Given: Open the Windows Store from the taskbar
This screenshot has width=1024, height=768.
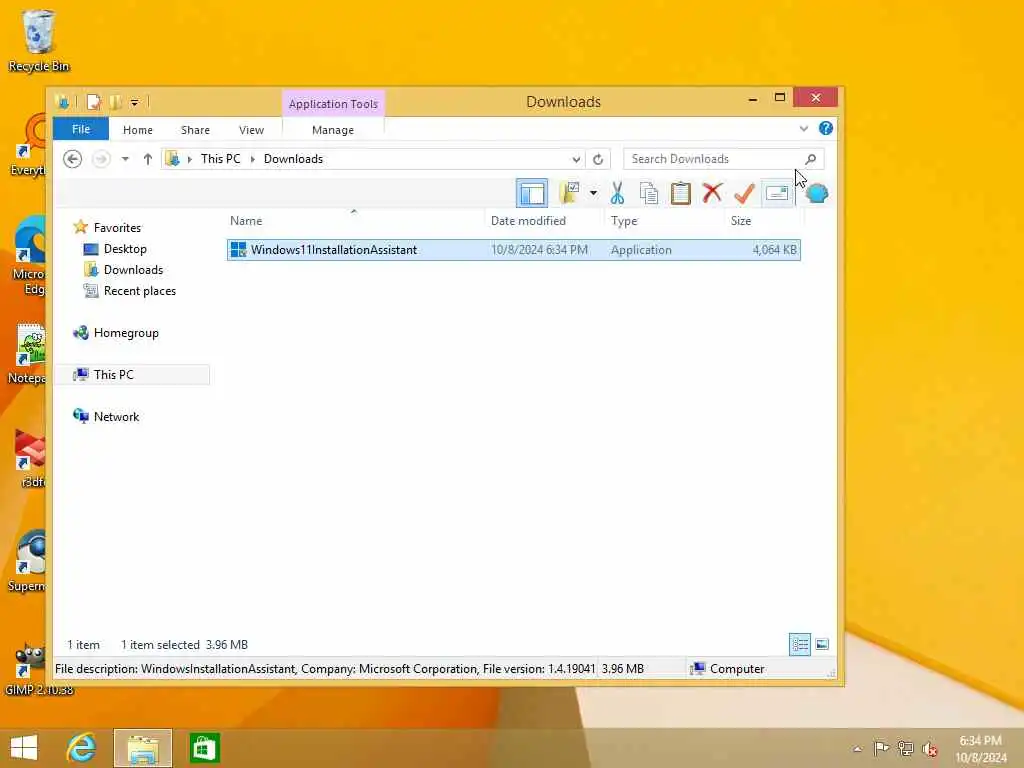Looking at the screenshot, I should (x=204, y=748).
